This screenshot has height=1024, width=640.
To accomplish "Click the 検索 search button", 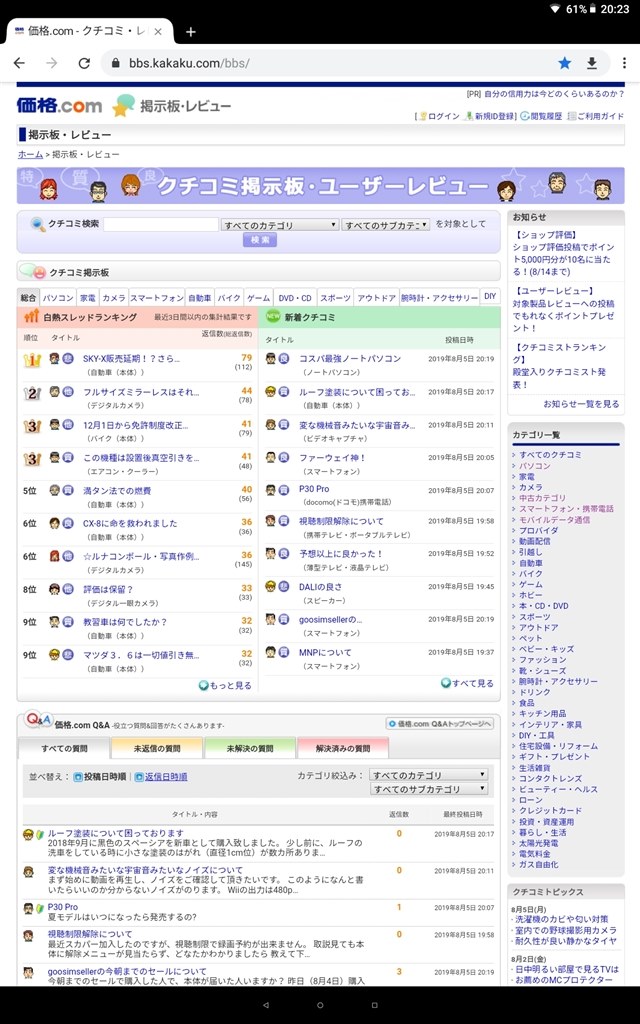I will coord(260,240).
